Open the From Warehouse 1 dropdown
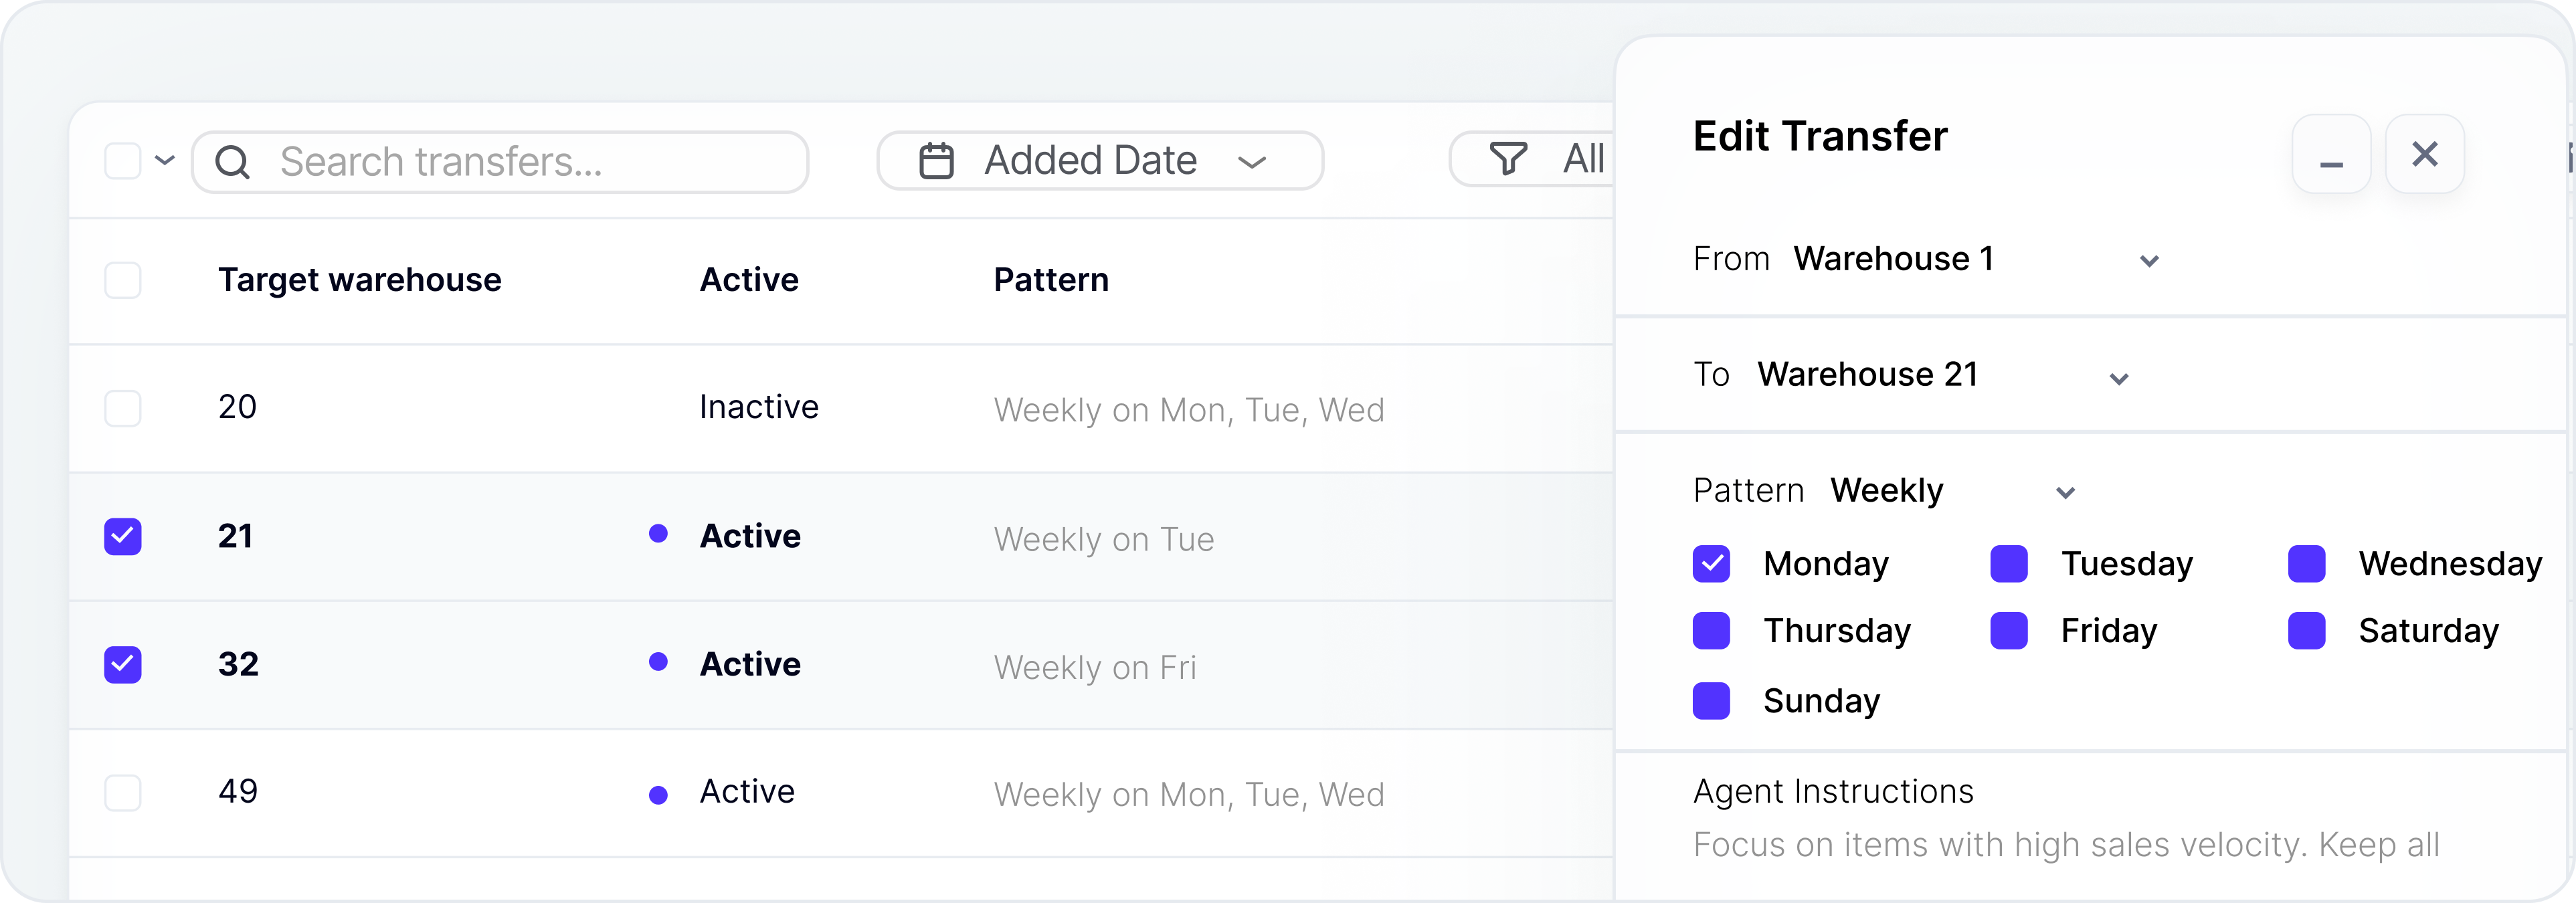2576x903 pixels. tap(2148, 261)
